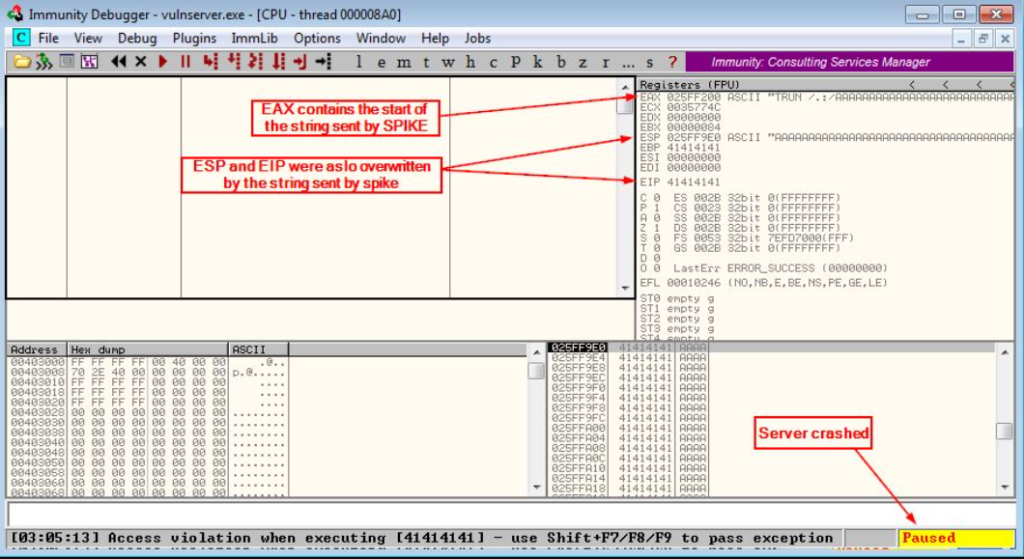Click the down arrow of stack pane scrollbar

coord(1005,487)
